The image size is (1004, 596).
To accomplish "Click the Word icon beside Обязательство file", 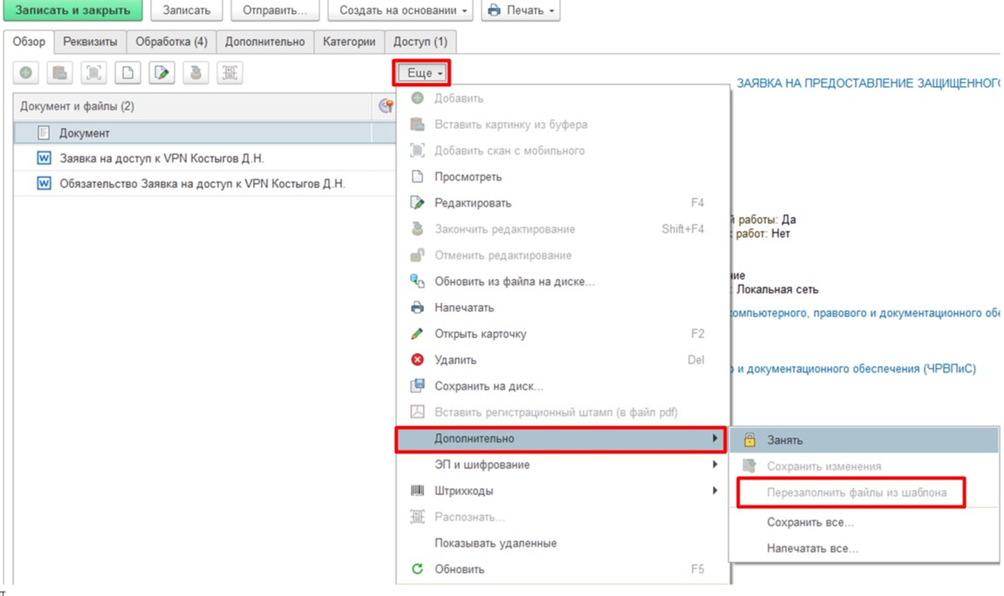I will [x=44, y=184].
